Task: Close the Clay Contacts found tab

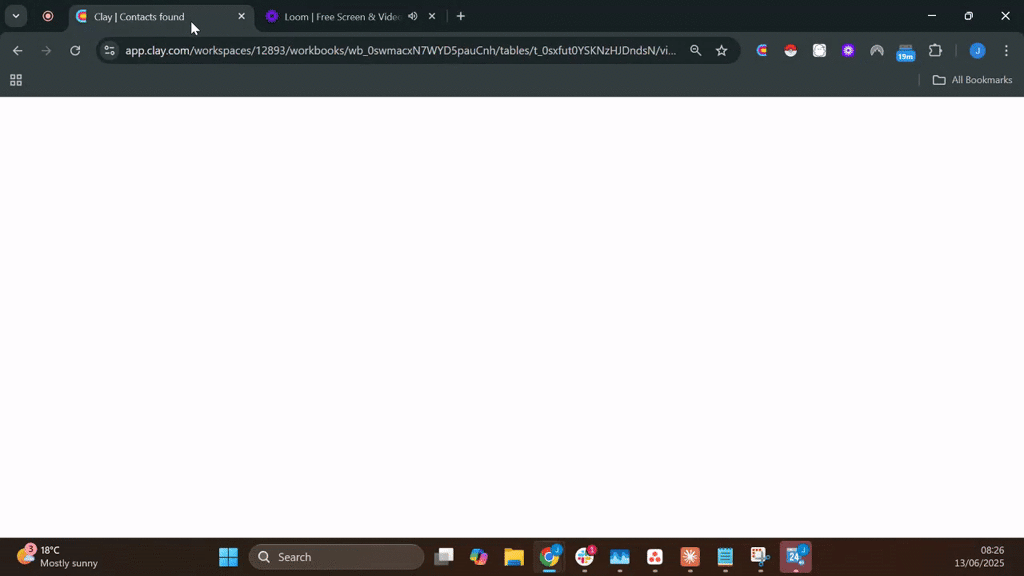Action: point(241,17)
